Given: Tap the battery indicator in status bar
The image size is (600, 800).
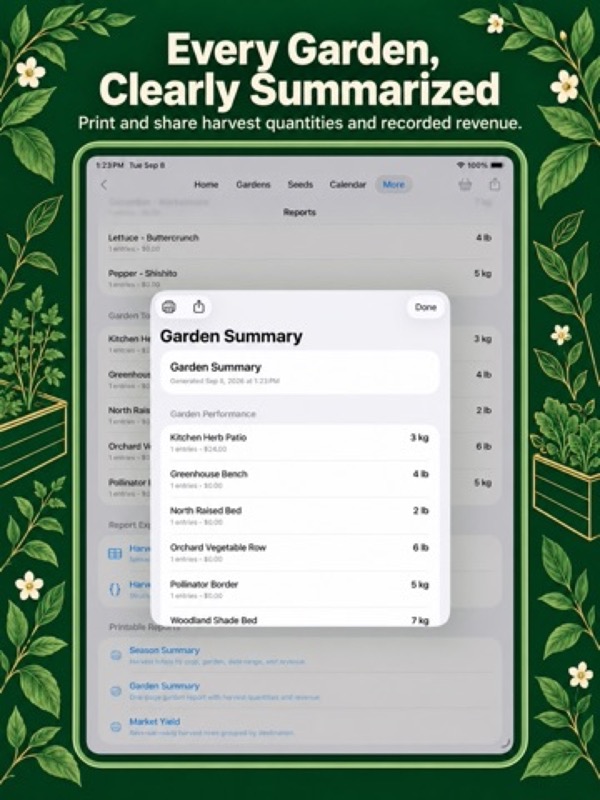Looking at the screenshot, I should 497,165.
